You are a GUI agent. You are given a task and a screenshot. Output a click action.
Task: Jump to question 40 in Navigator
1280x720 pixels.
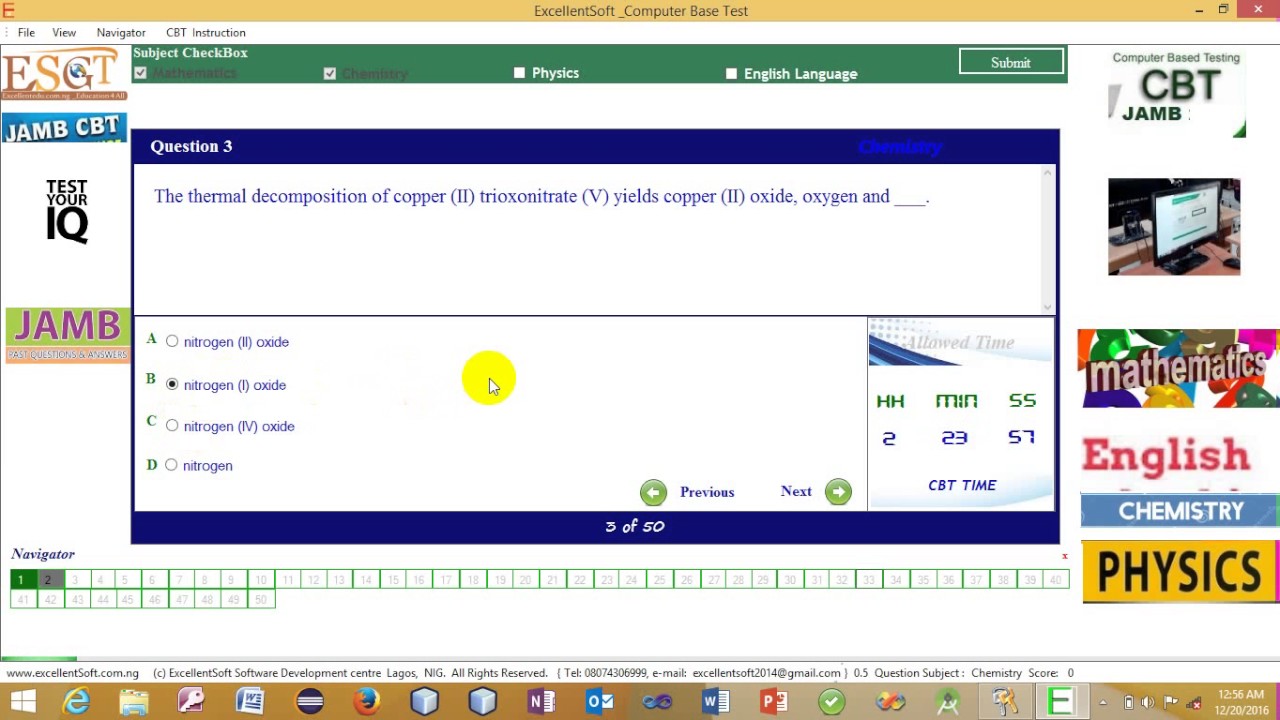1056,580
